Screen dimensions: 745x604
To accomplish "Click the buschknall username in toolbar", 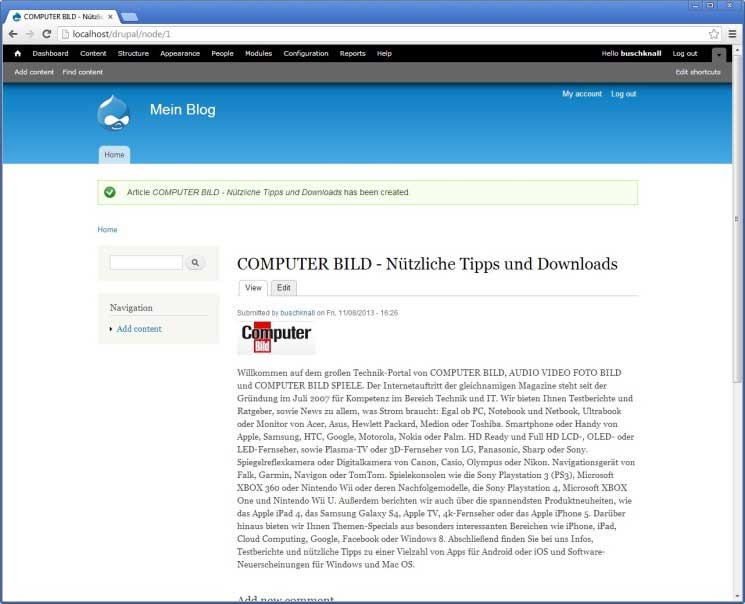I will click(641, 54).
